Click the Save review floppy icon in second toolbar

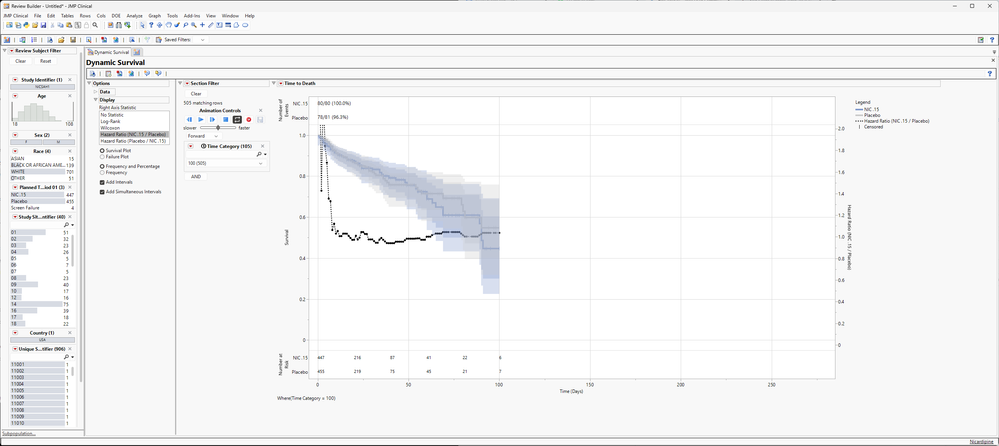[73, 40]
